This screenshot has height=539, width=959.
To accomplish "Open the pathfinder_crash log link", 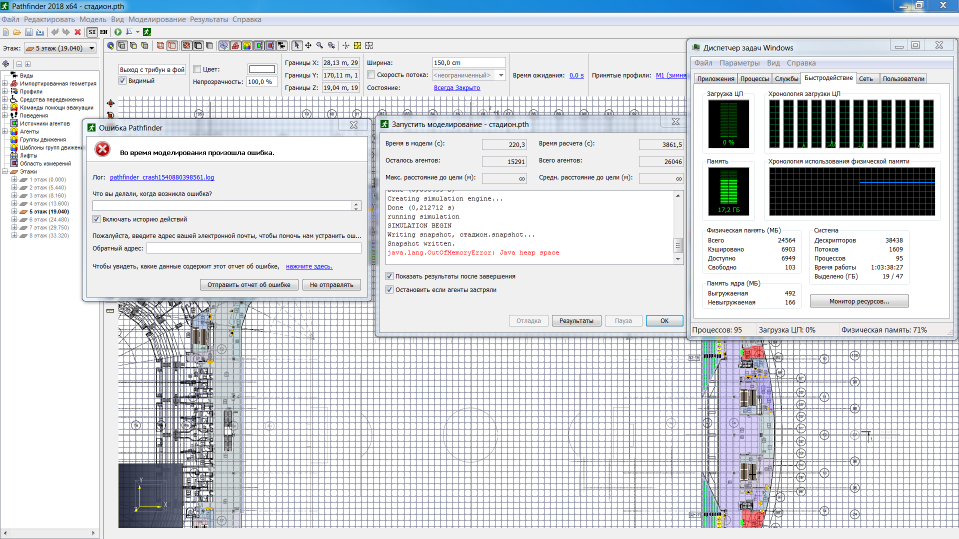I will 162,177.
